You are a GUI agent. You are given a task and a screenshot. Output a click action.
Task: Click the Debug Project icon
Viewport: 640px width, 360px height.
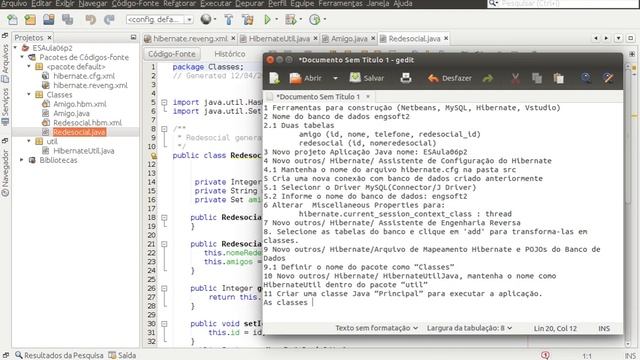click(291, 19)
